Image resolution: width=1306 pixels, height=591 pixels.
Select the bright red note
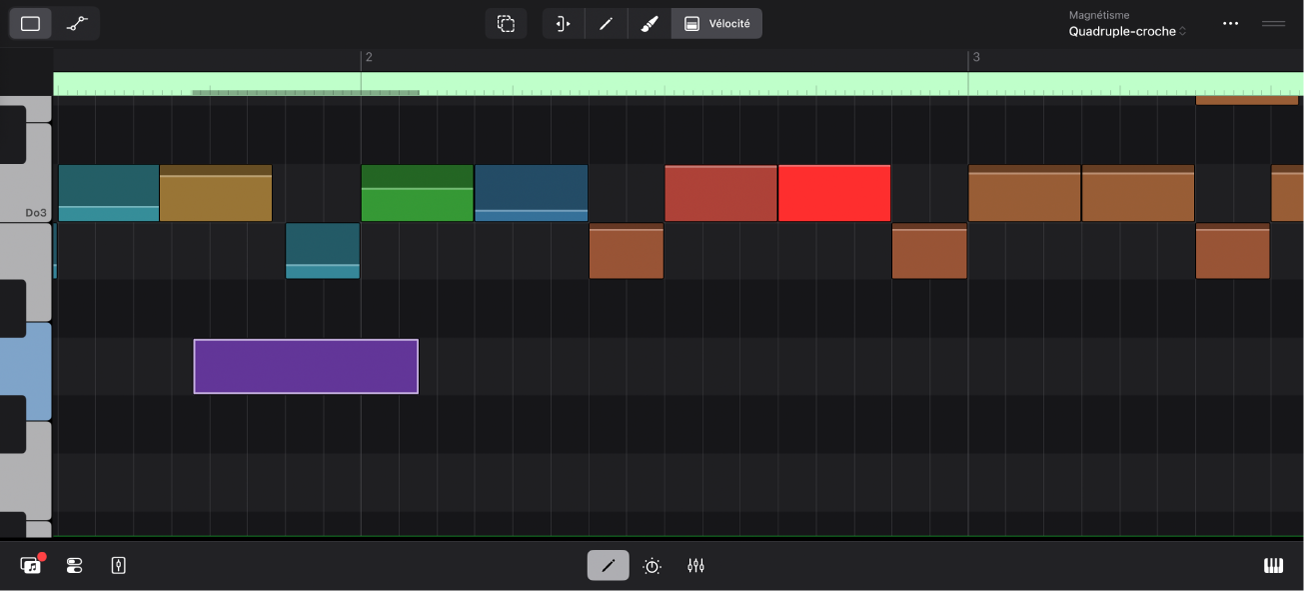(x=834, y=194)
